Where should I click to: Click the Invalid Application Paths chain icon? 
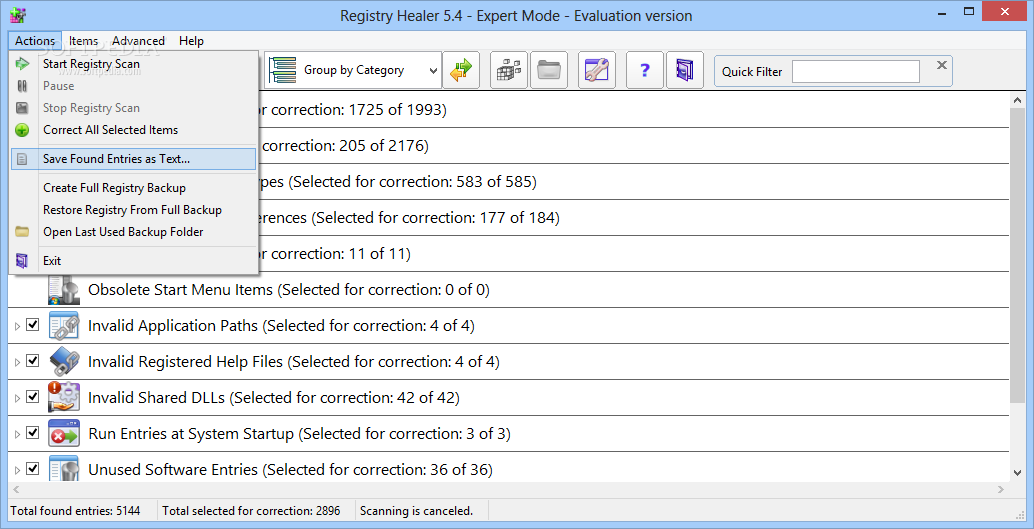click(x=64, y=325)
